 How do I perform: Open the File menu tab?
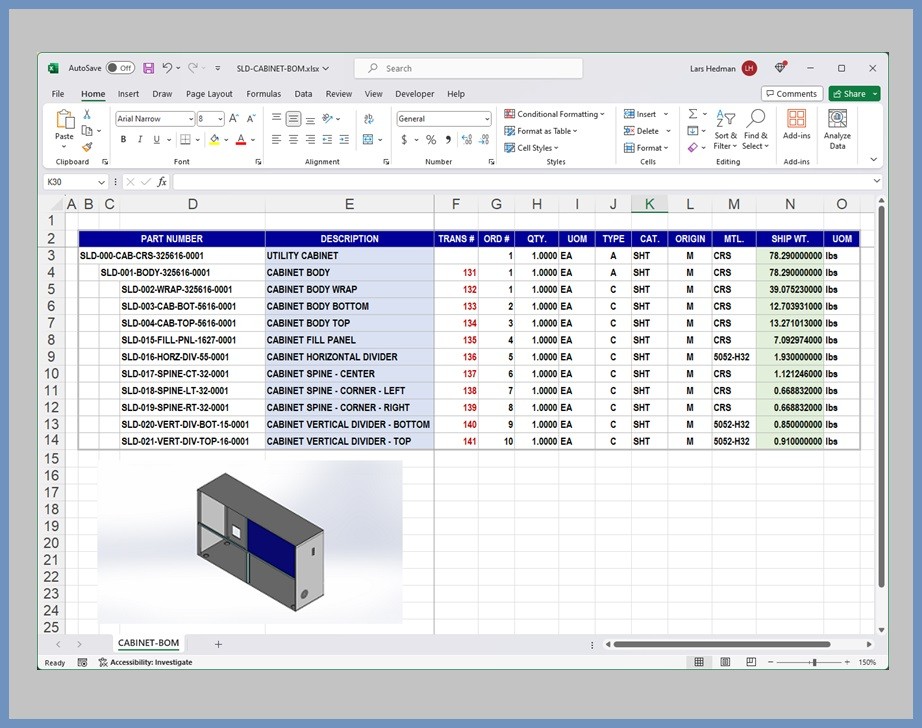coord(58,93)
